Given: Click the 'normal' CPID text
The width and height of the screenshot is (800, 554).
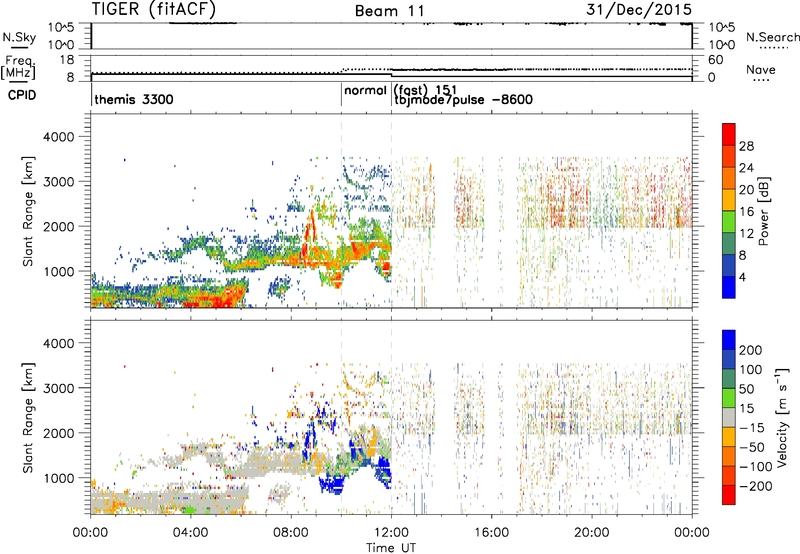Looking at the screenshot, I should 365,91.
